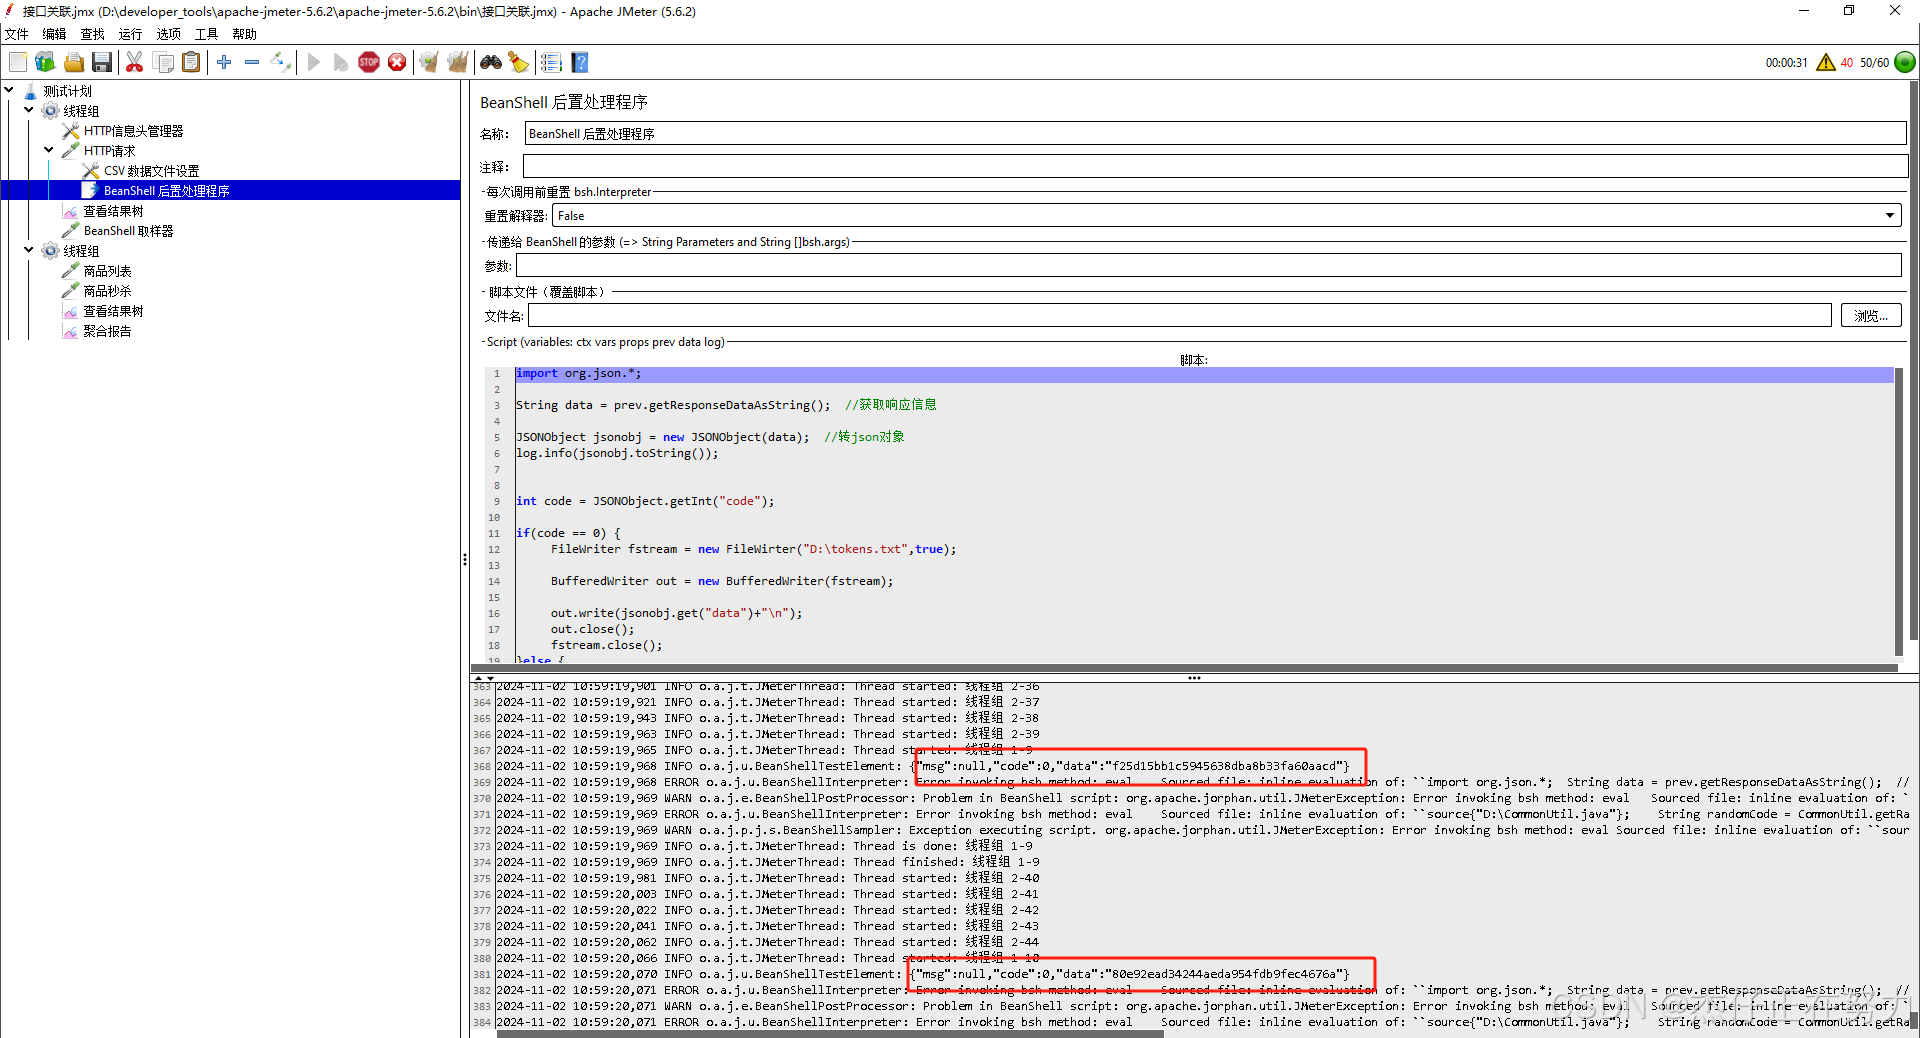The width and height of the screenshot is (1920, 1038).
Task: Click script editor line 'int code = JSONObject.getInt'
Action: tap(645, 501)
